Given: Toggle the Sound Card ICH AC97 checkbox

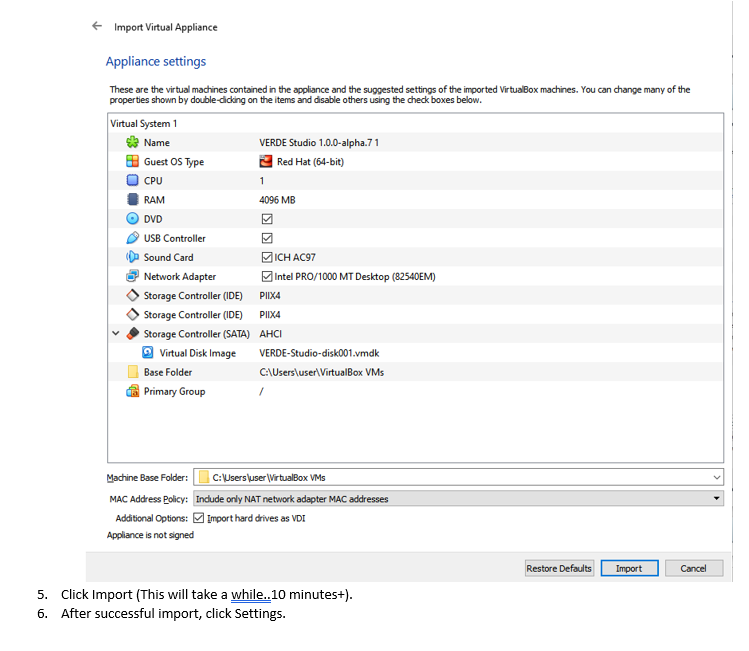Looking at the screenshot, I should pyautogui.click(x=267, y=257).
